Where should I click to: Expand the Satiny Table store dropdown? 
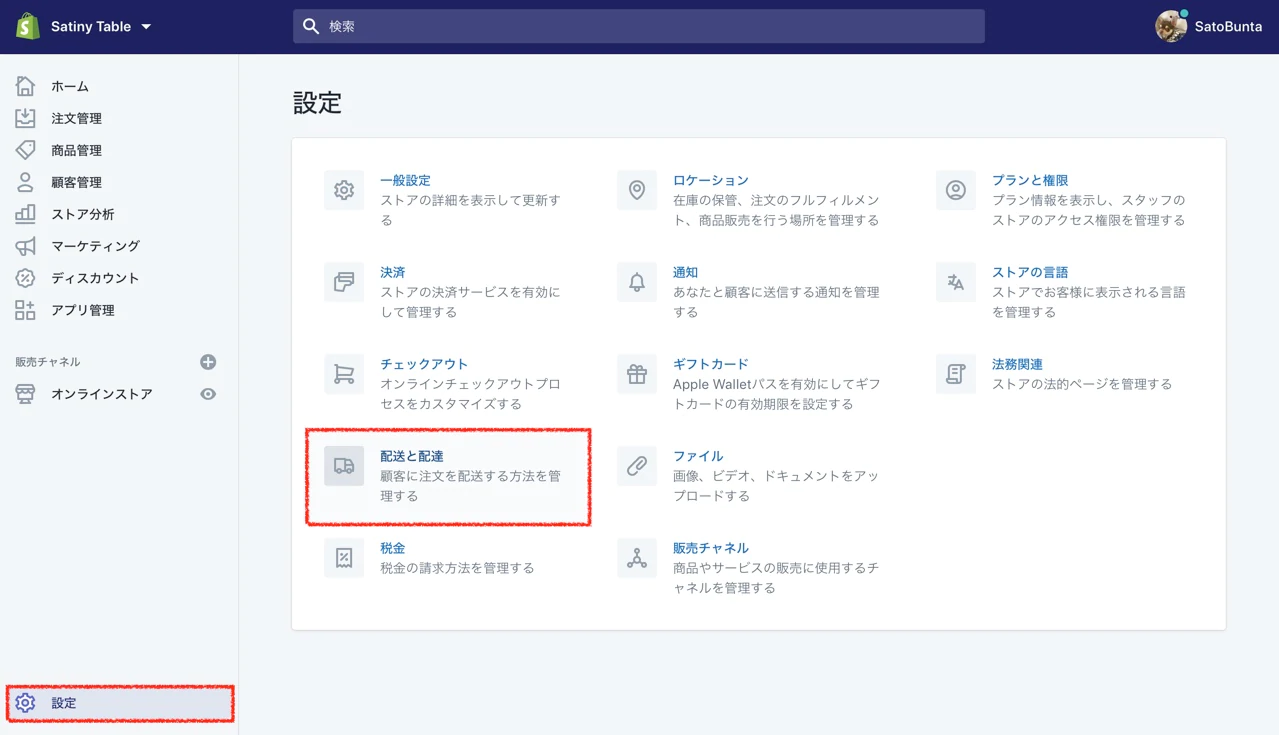(x=146, y=27)
